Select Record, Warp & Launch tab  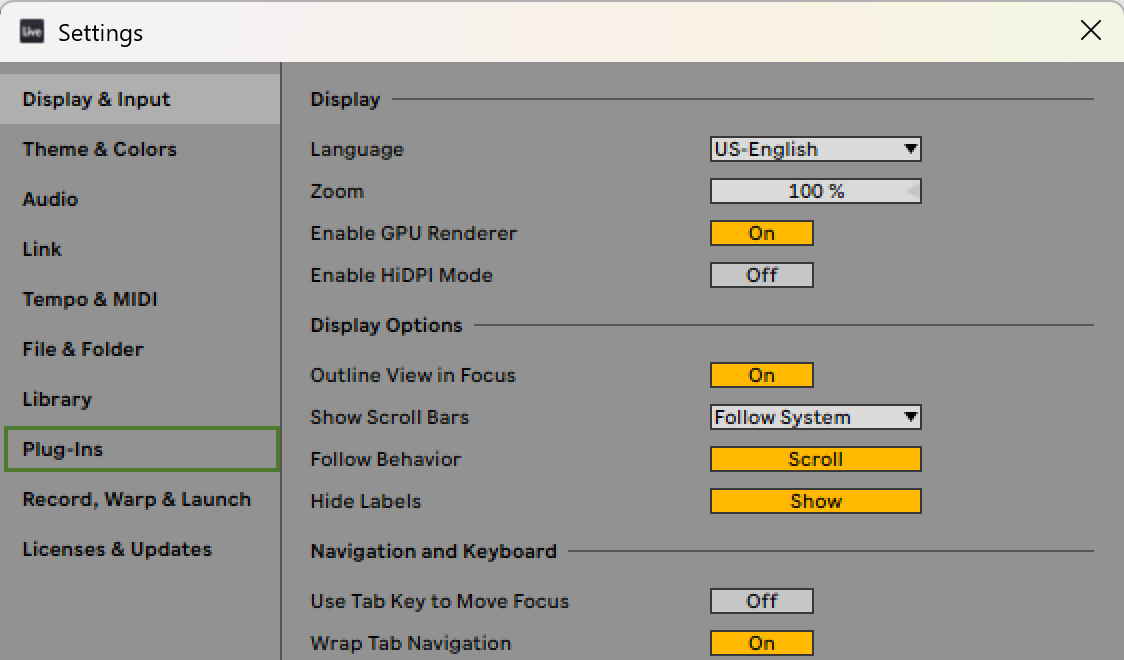[x=140, y=499]
